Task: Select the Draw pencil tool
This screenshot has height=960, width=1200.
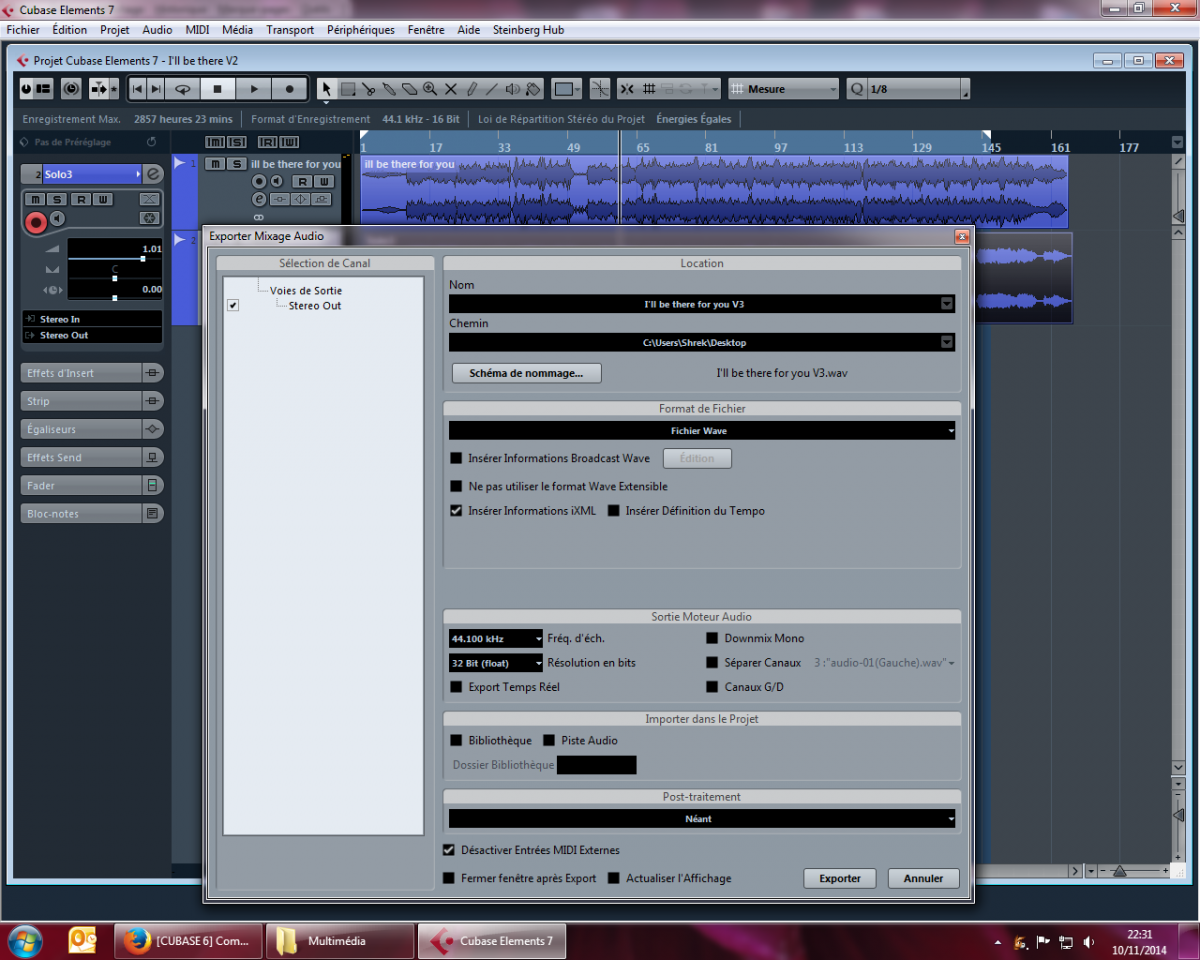Action: 471,89
